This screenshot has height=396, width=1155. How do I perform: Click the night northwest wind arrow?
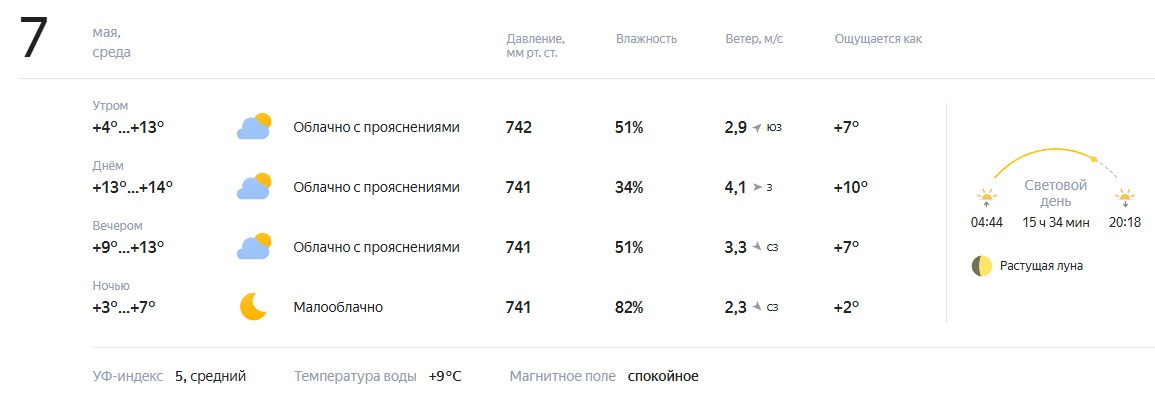tap(756, 307)
